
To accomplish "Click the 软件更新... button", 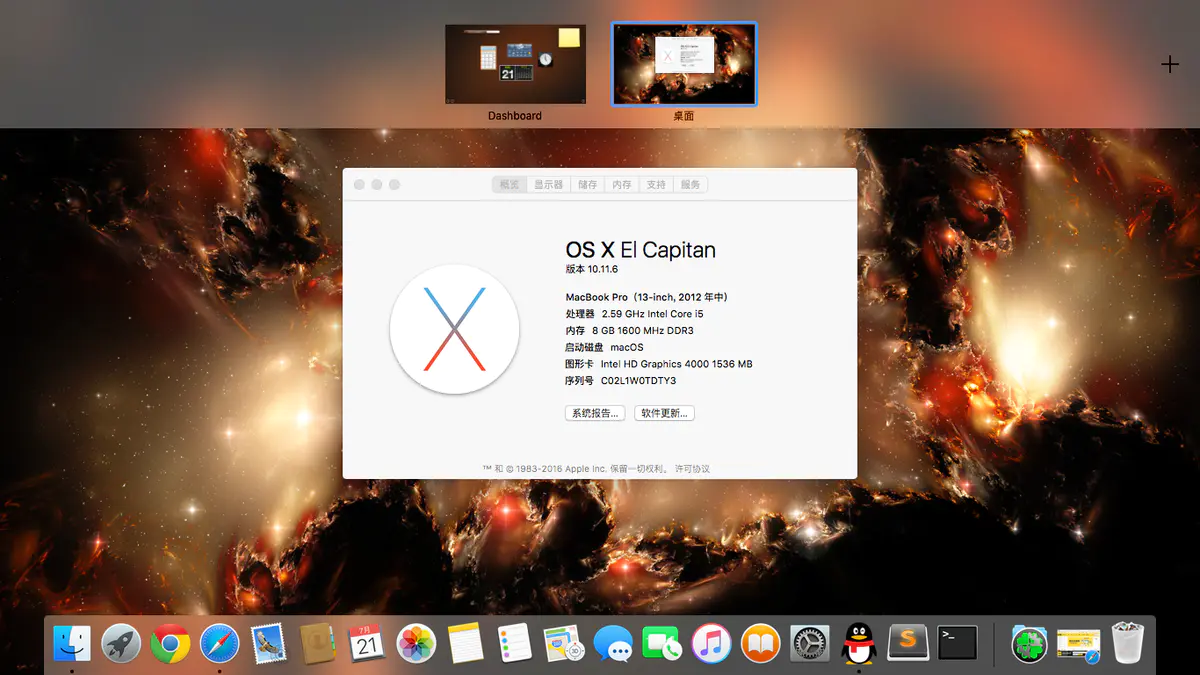I will point(664,413).
